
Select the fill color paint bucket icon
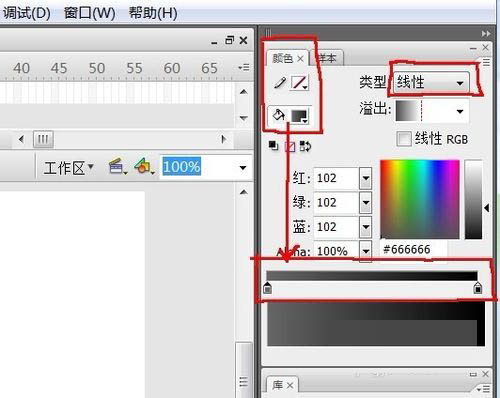click(x=279, y=115)
